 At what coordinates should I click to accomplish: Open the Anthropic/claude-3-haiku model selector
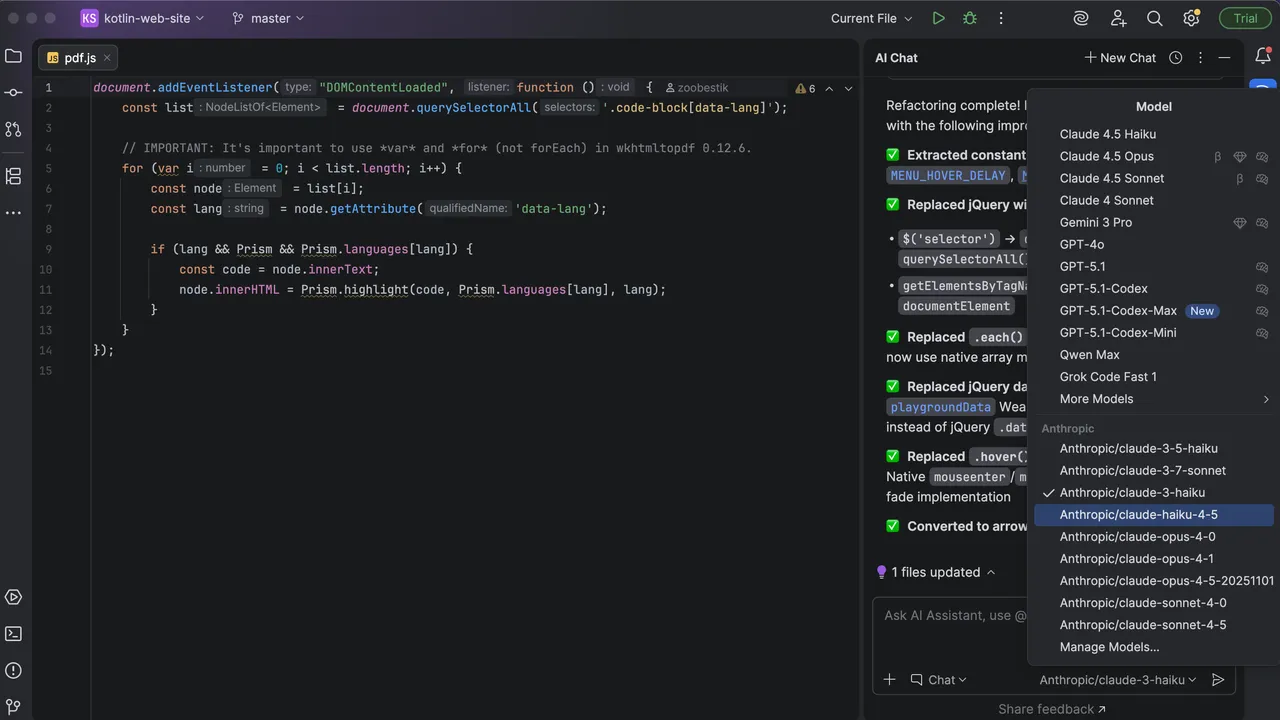pyautogui.click(x=1118, y=680)
